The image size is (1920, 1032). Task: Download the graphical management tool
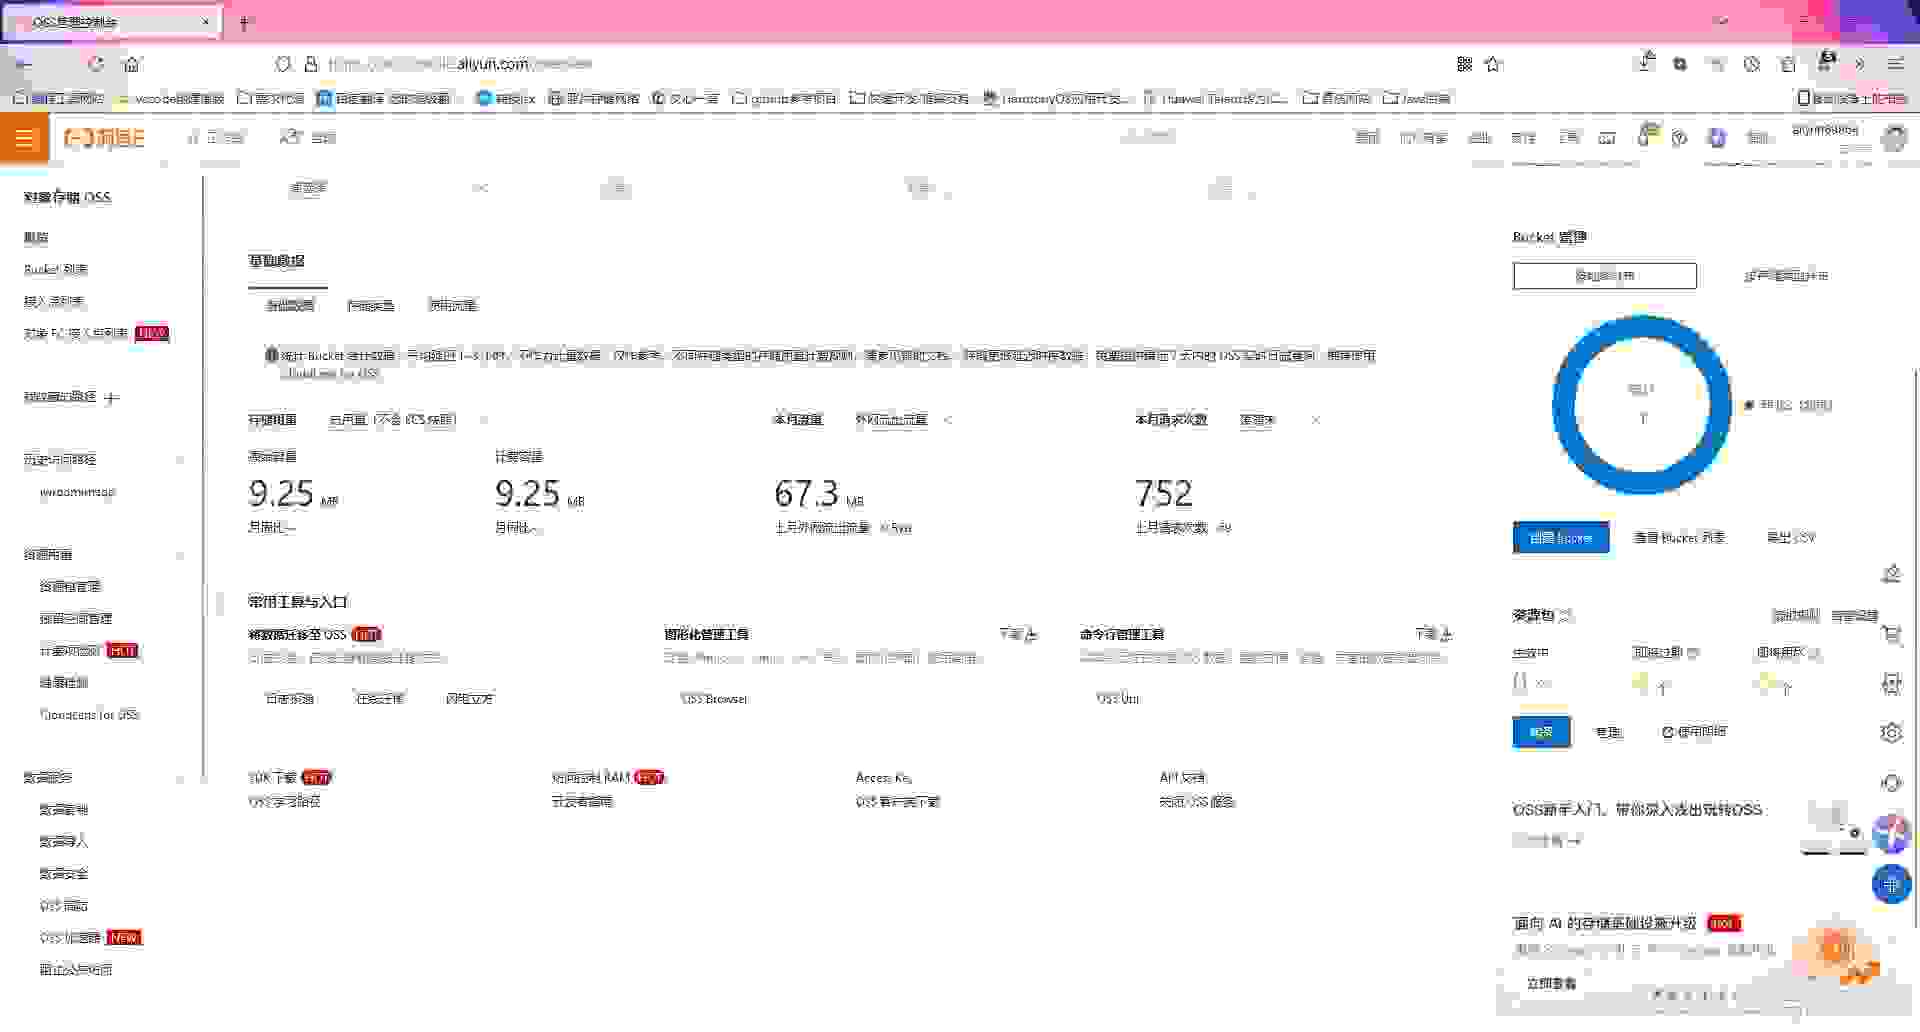tap(1018, 634)
